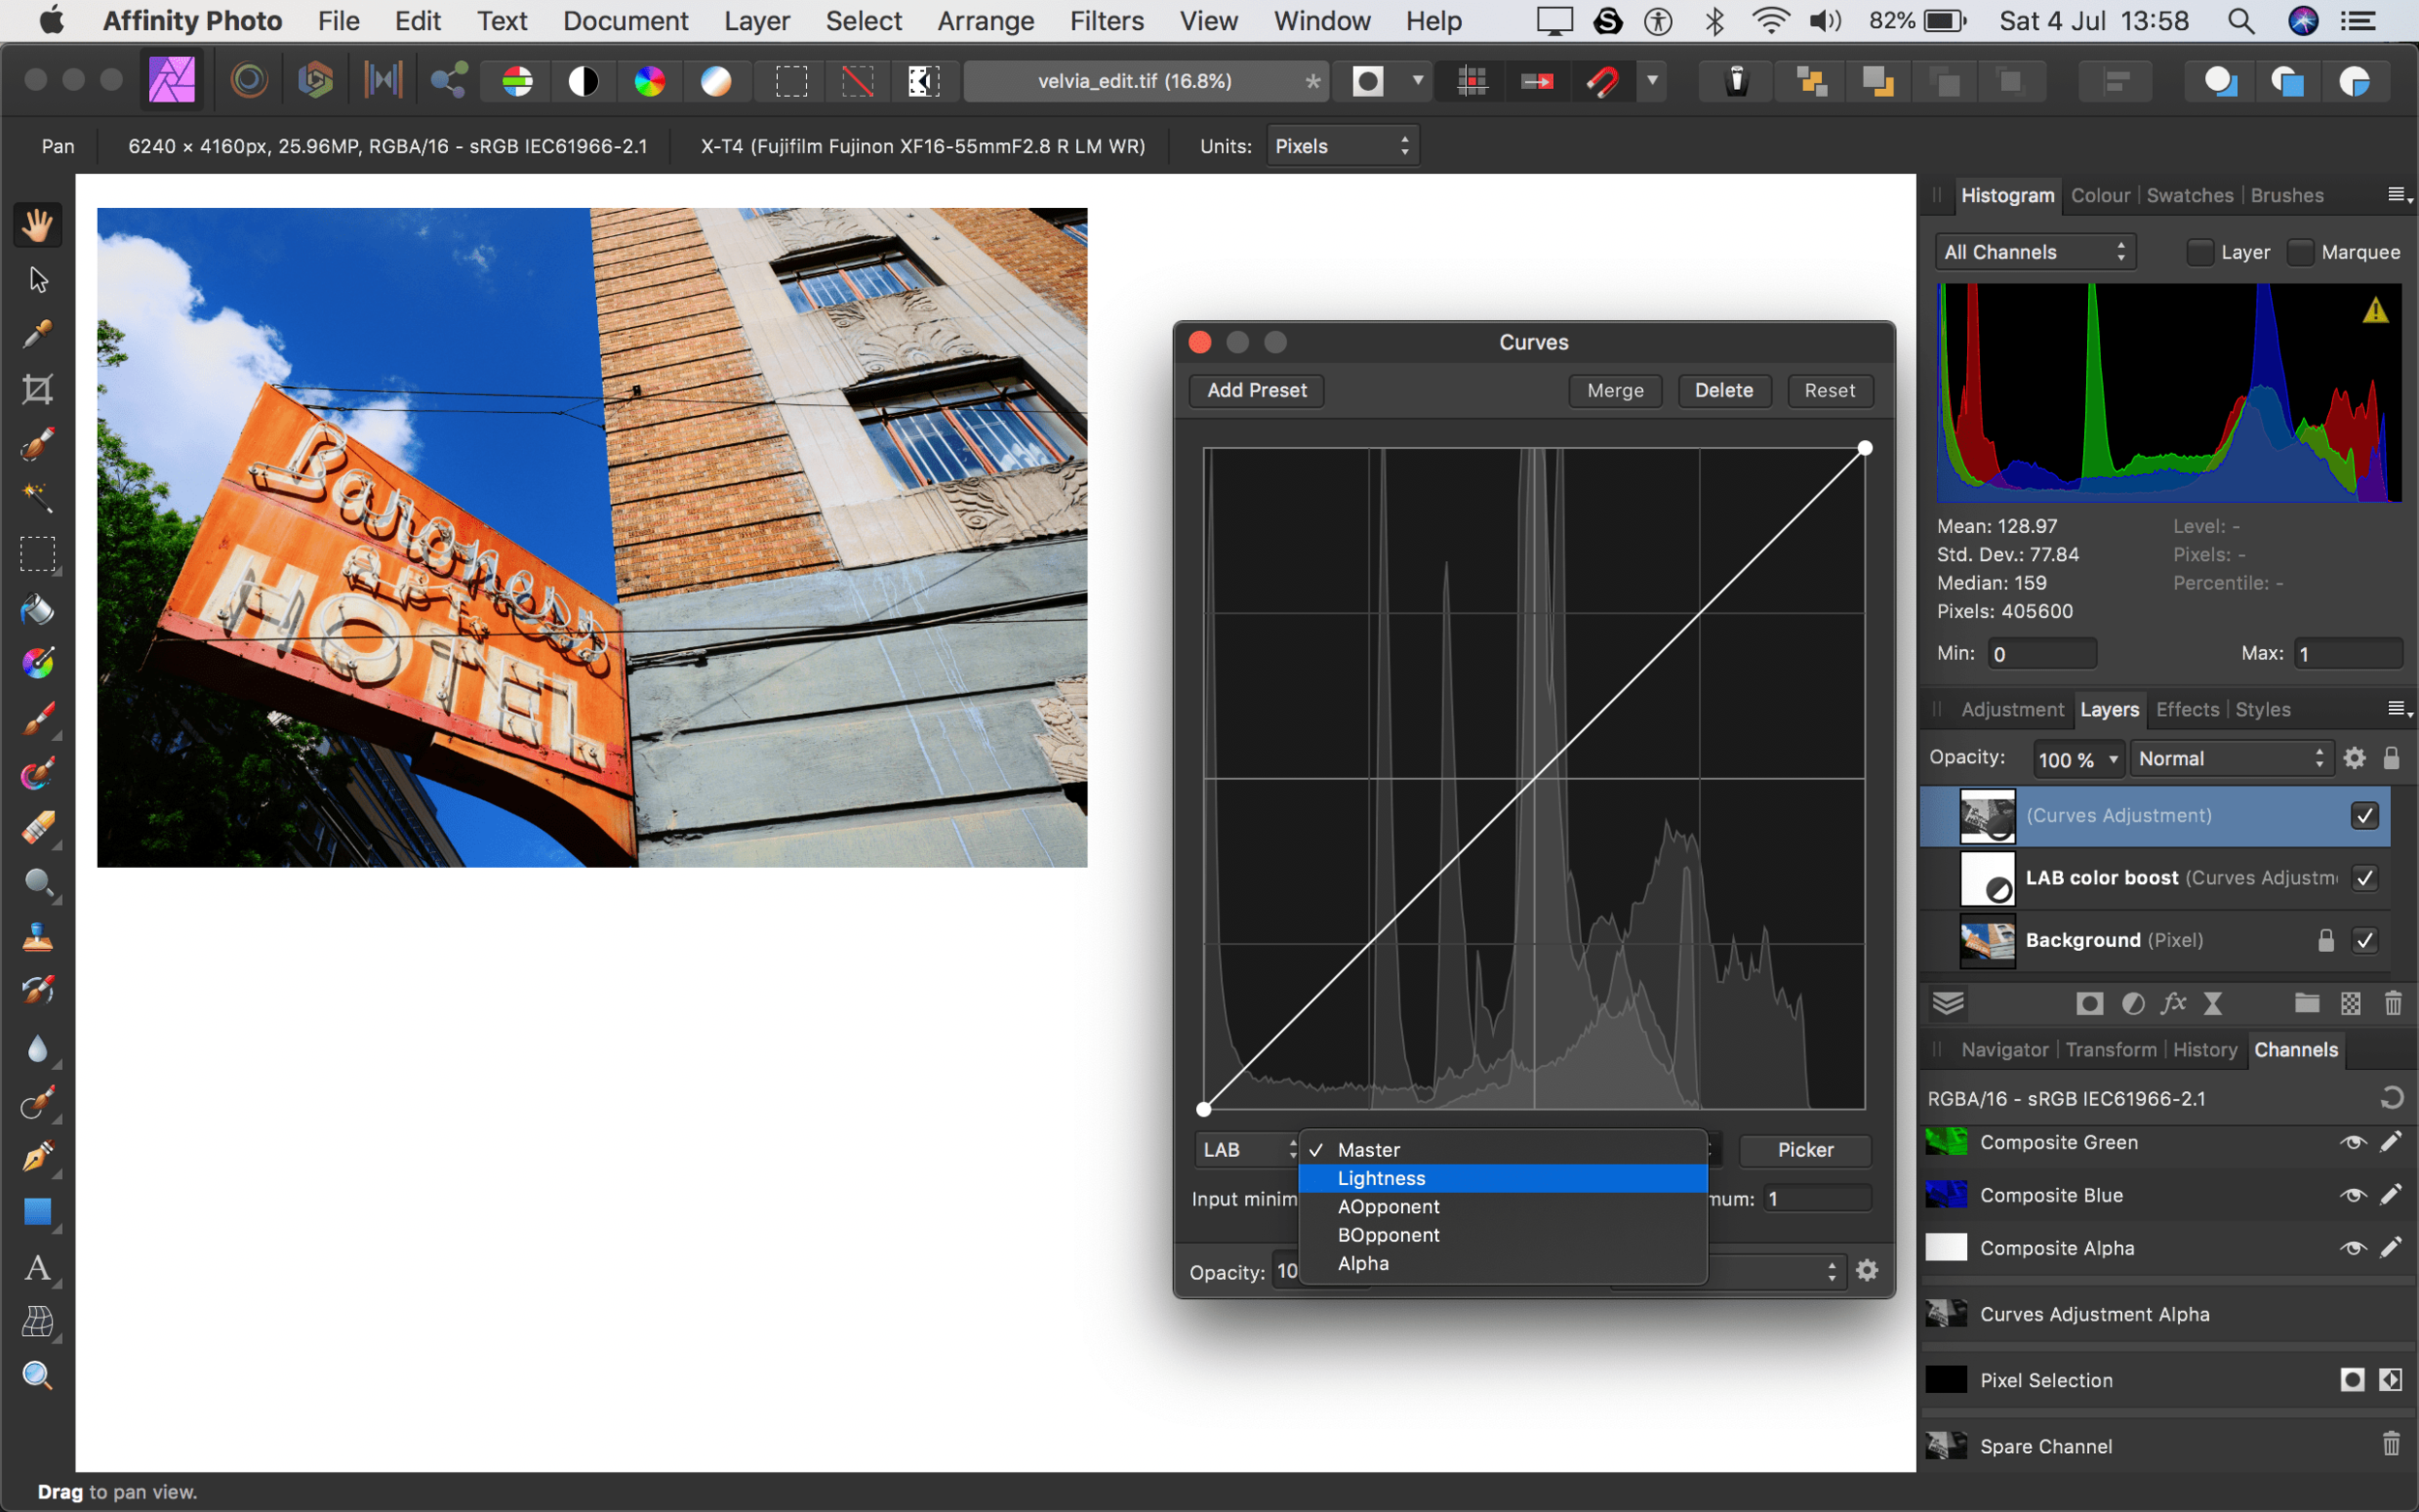Open the Filters menu
Viewport: 2419px width, 1512px height.
[1106, 21]
